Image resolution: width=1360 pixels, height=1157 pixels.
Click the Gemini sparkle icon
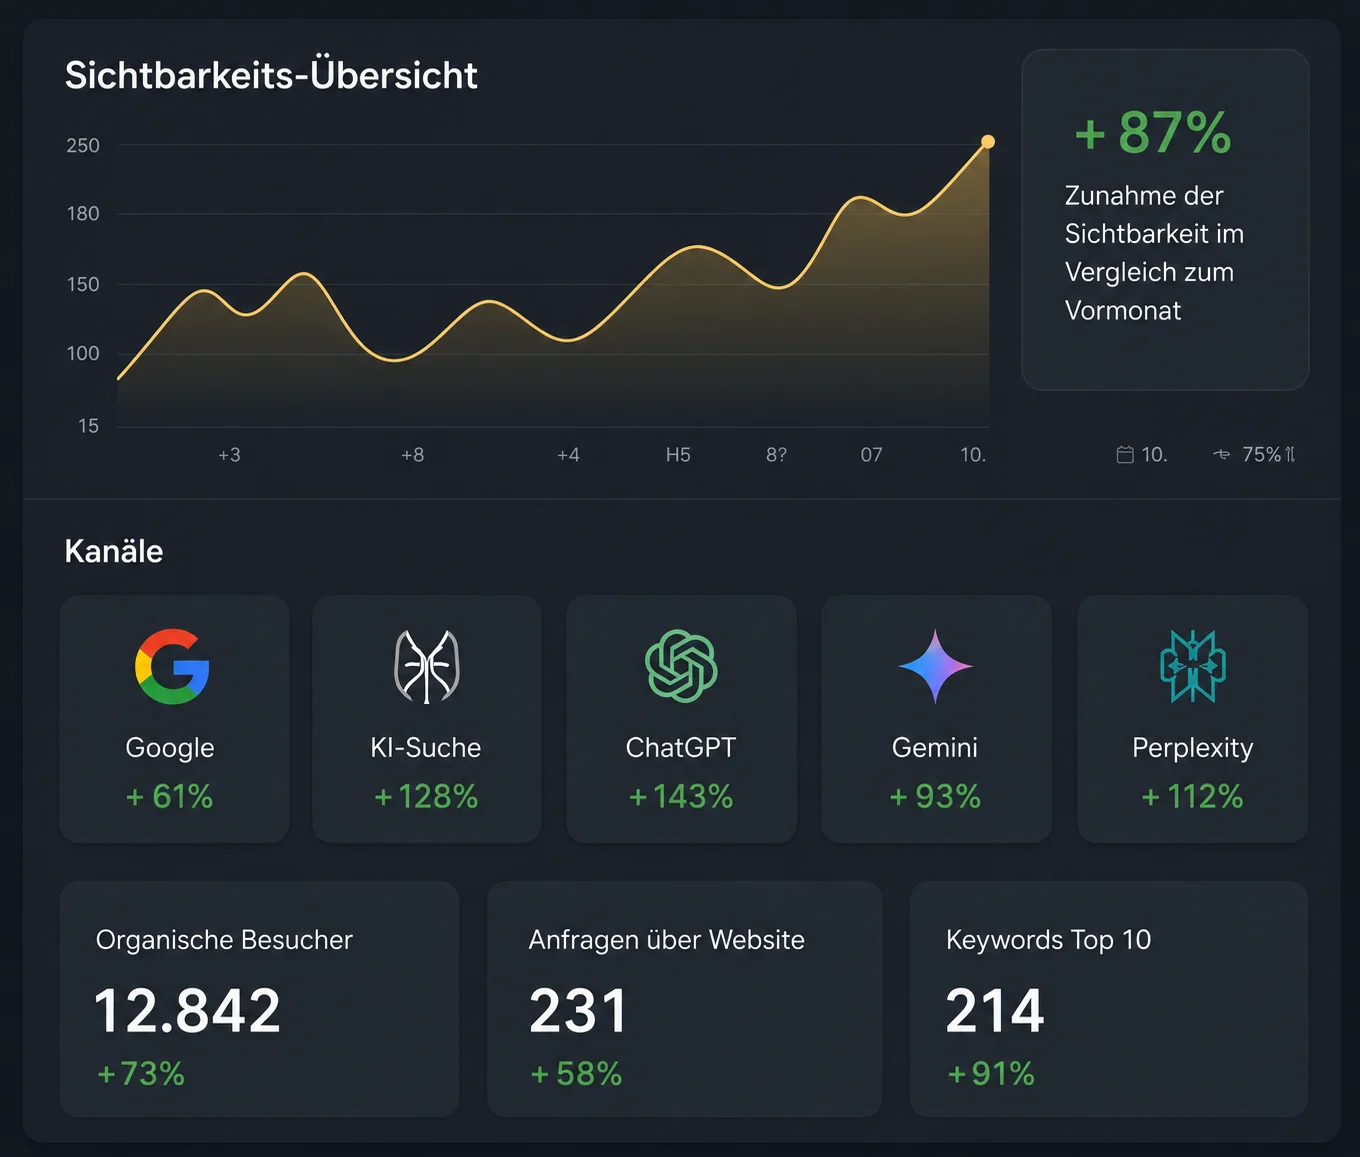tap(935, 666)
